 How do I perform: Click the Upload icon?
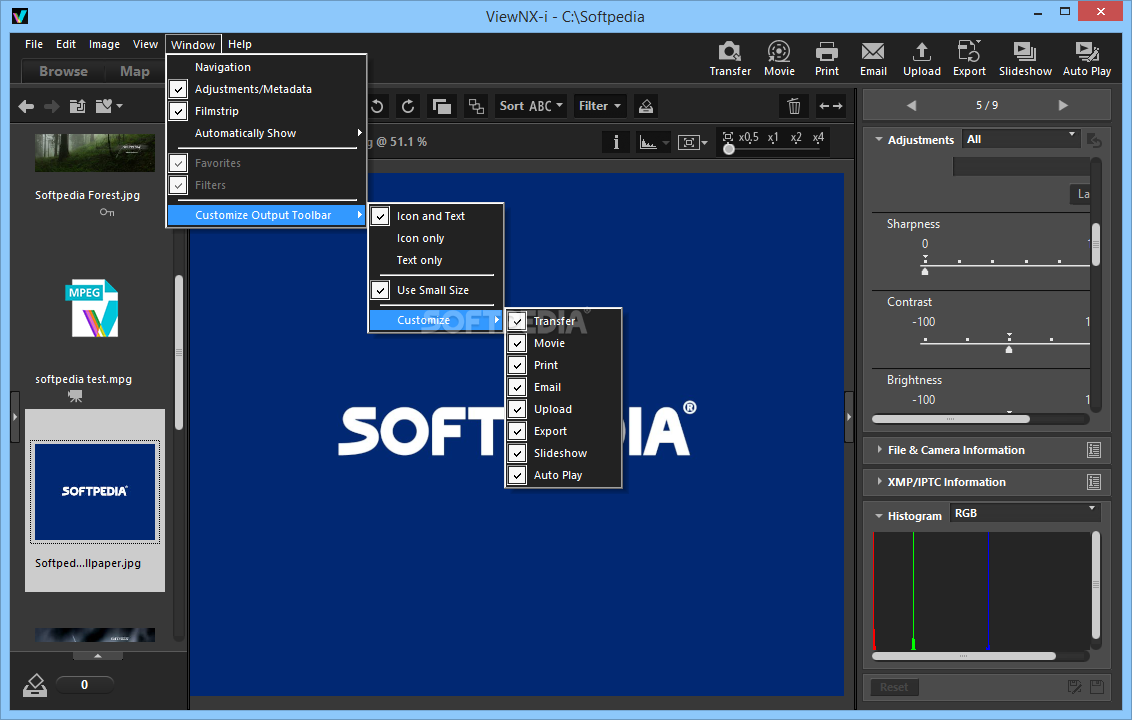point(921,51)
